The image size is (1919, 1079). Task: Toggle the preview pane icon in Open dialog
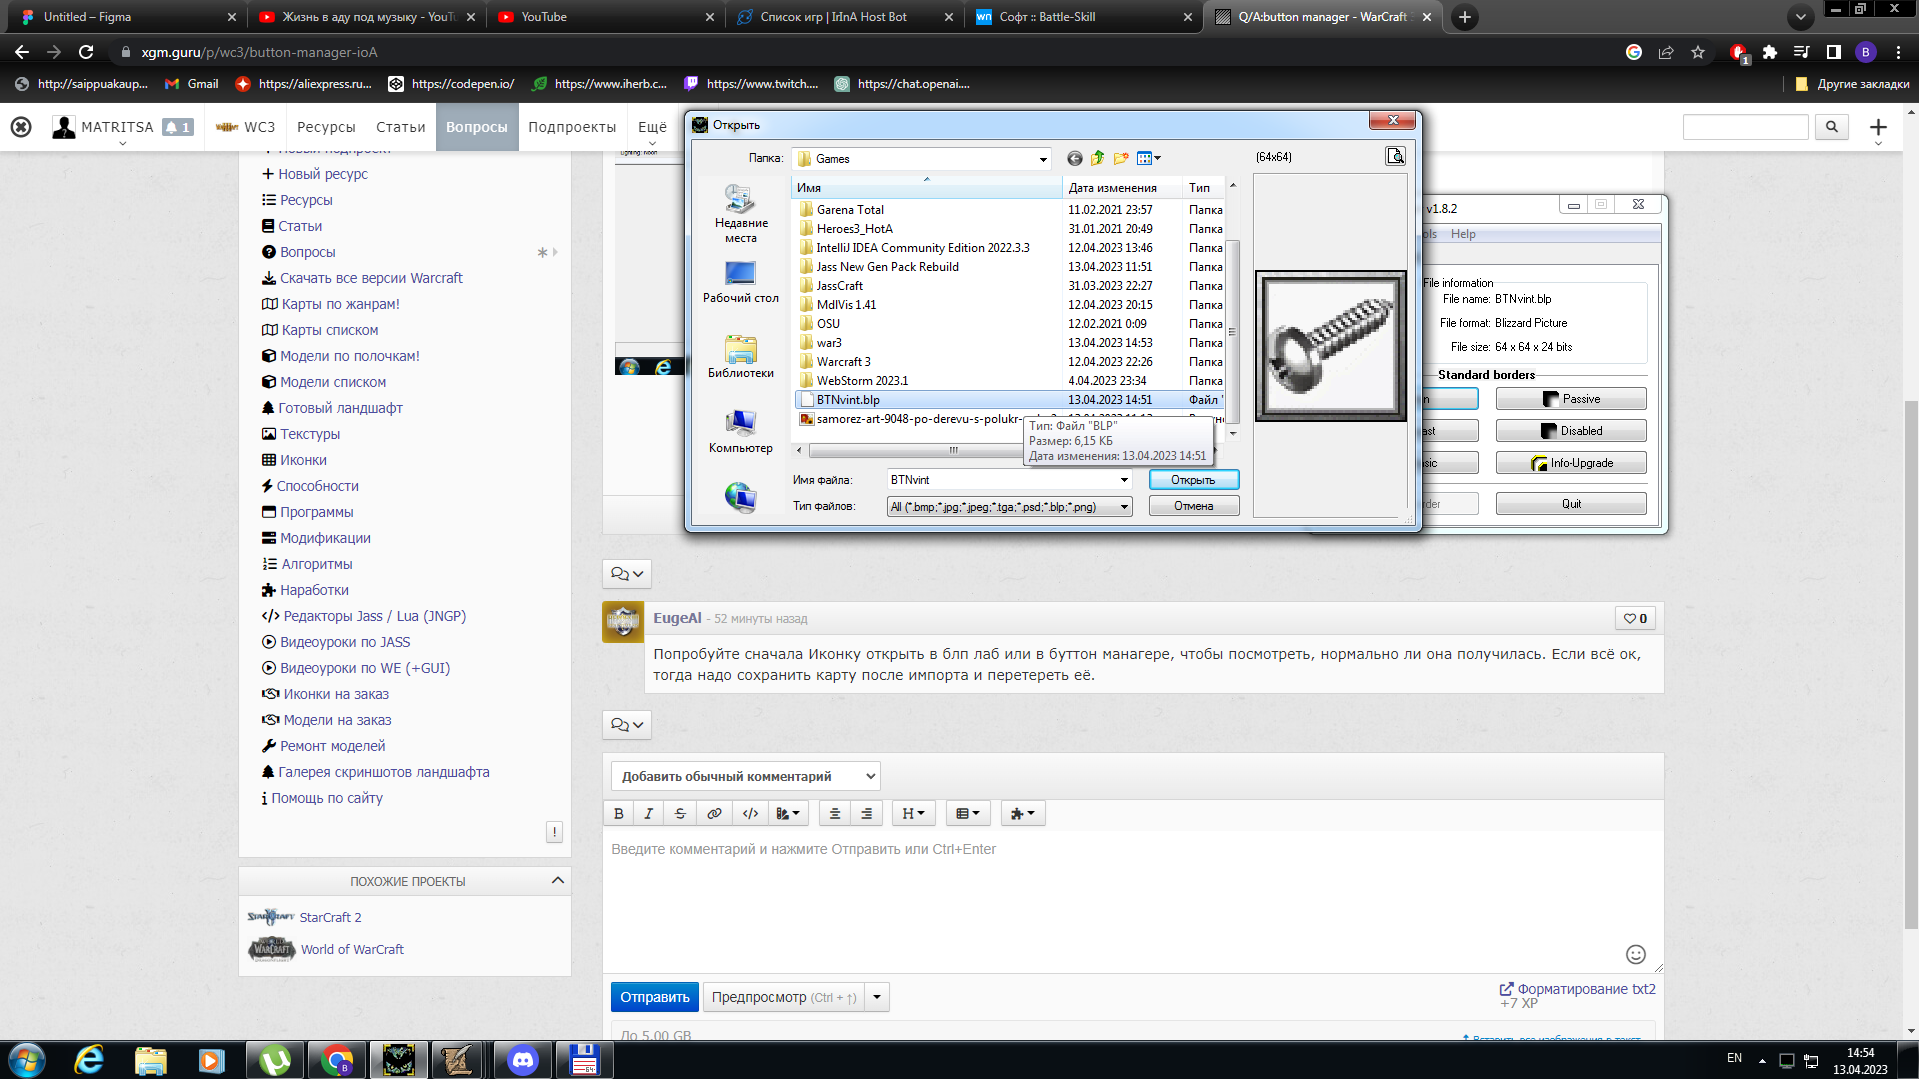[x=1395, y=156]
